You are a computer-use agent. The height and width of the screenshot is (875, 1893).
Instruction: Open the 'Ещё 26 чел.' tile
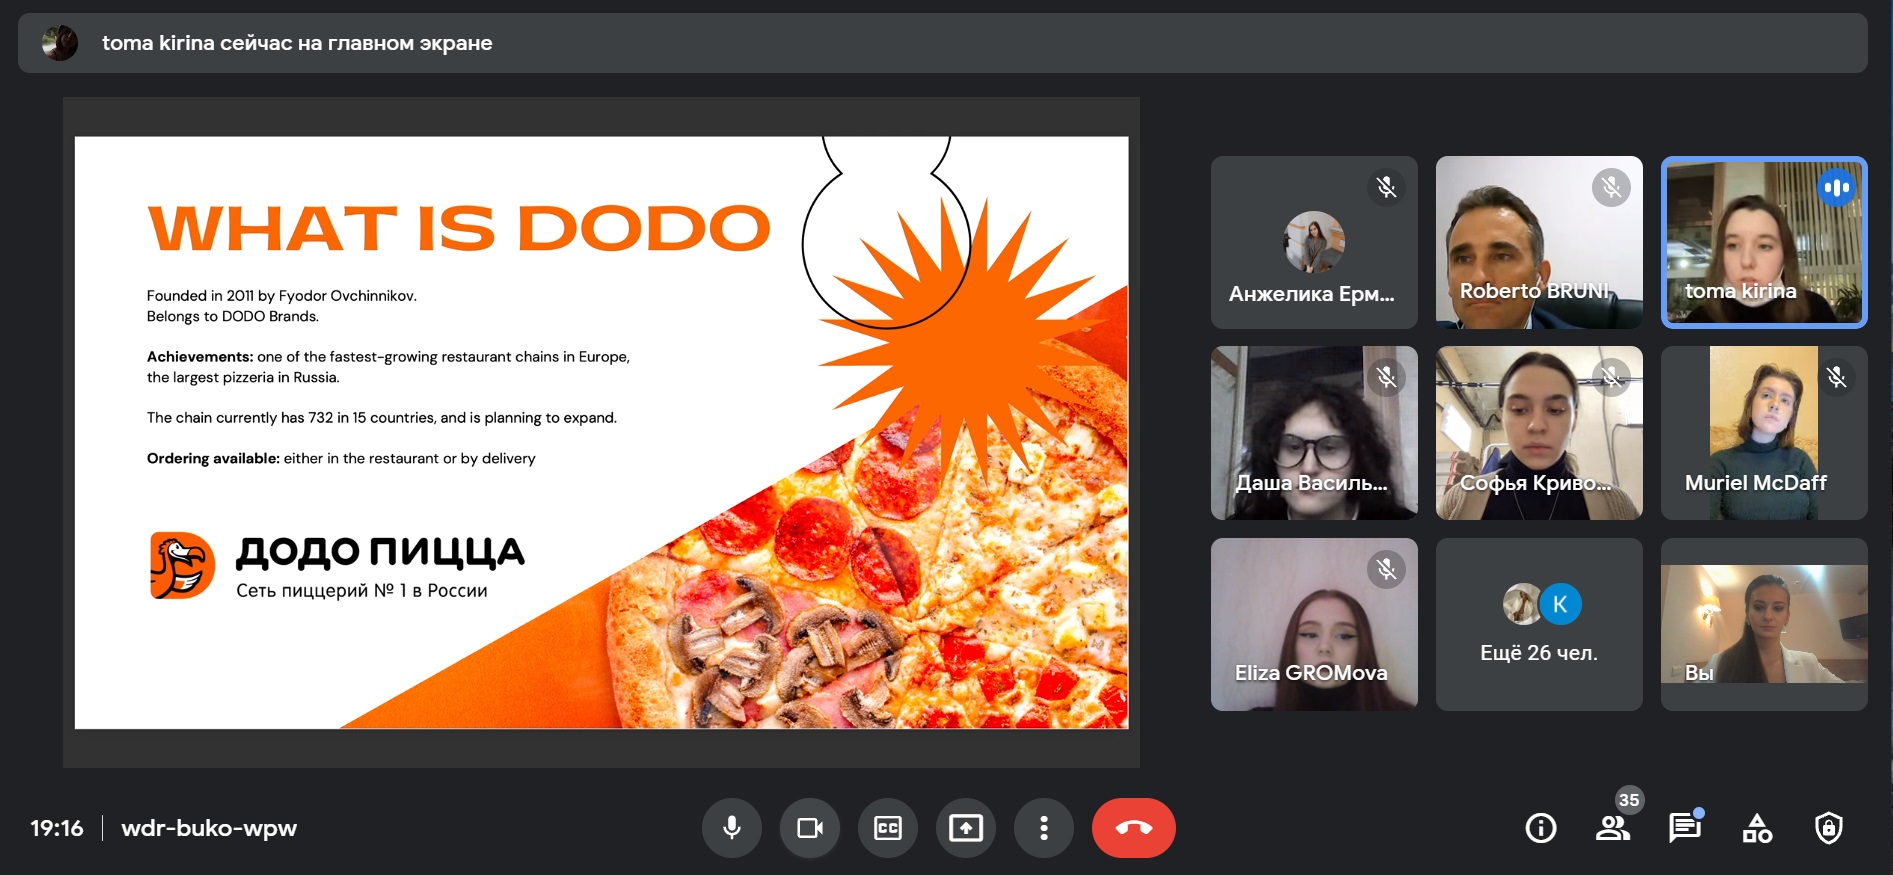click(1539, 624)
